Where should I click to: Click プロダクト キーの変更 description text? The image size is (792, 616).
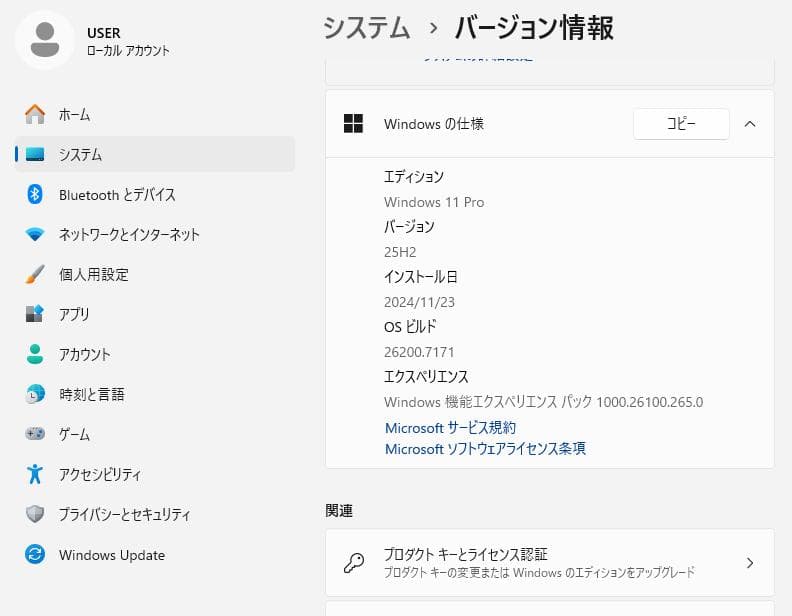[x=539, y=573]
